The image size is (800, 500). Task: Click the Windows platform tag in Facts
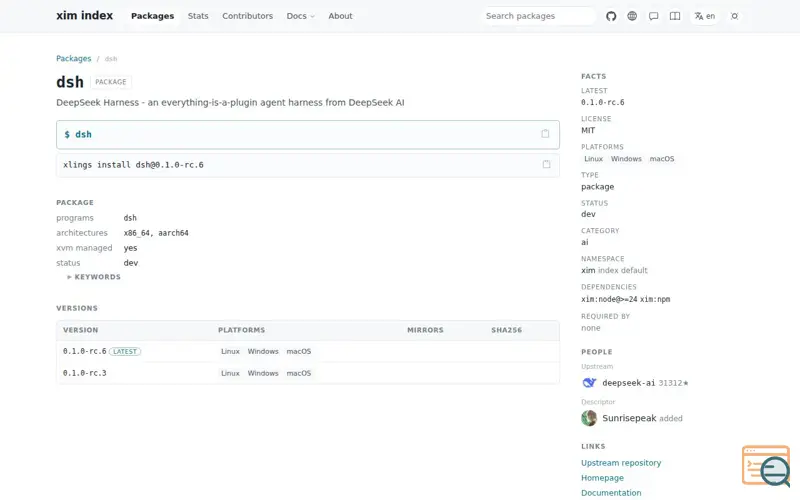[626, 159]
